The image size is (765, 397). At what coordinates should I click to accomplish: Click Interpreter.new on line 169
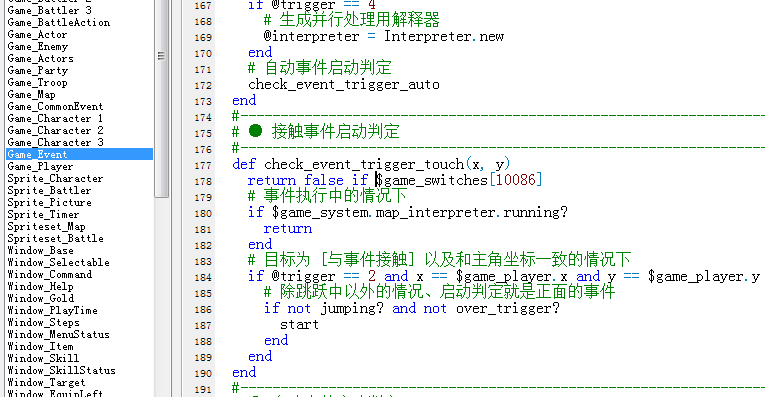pos(444,36)
